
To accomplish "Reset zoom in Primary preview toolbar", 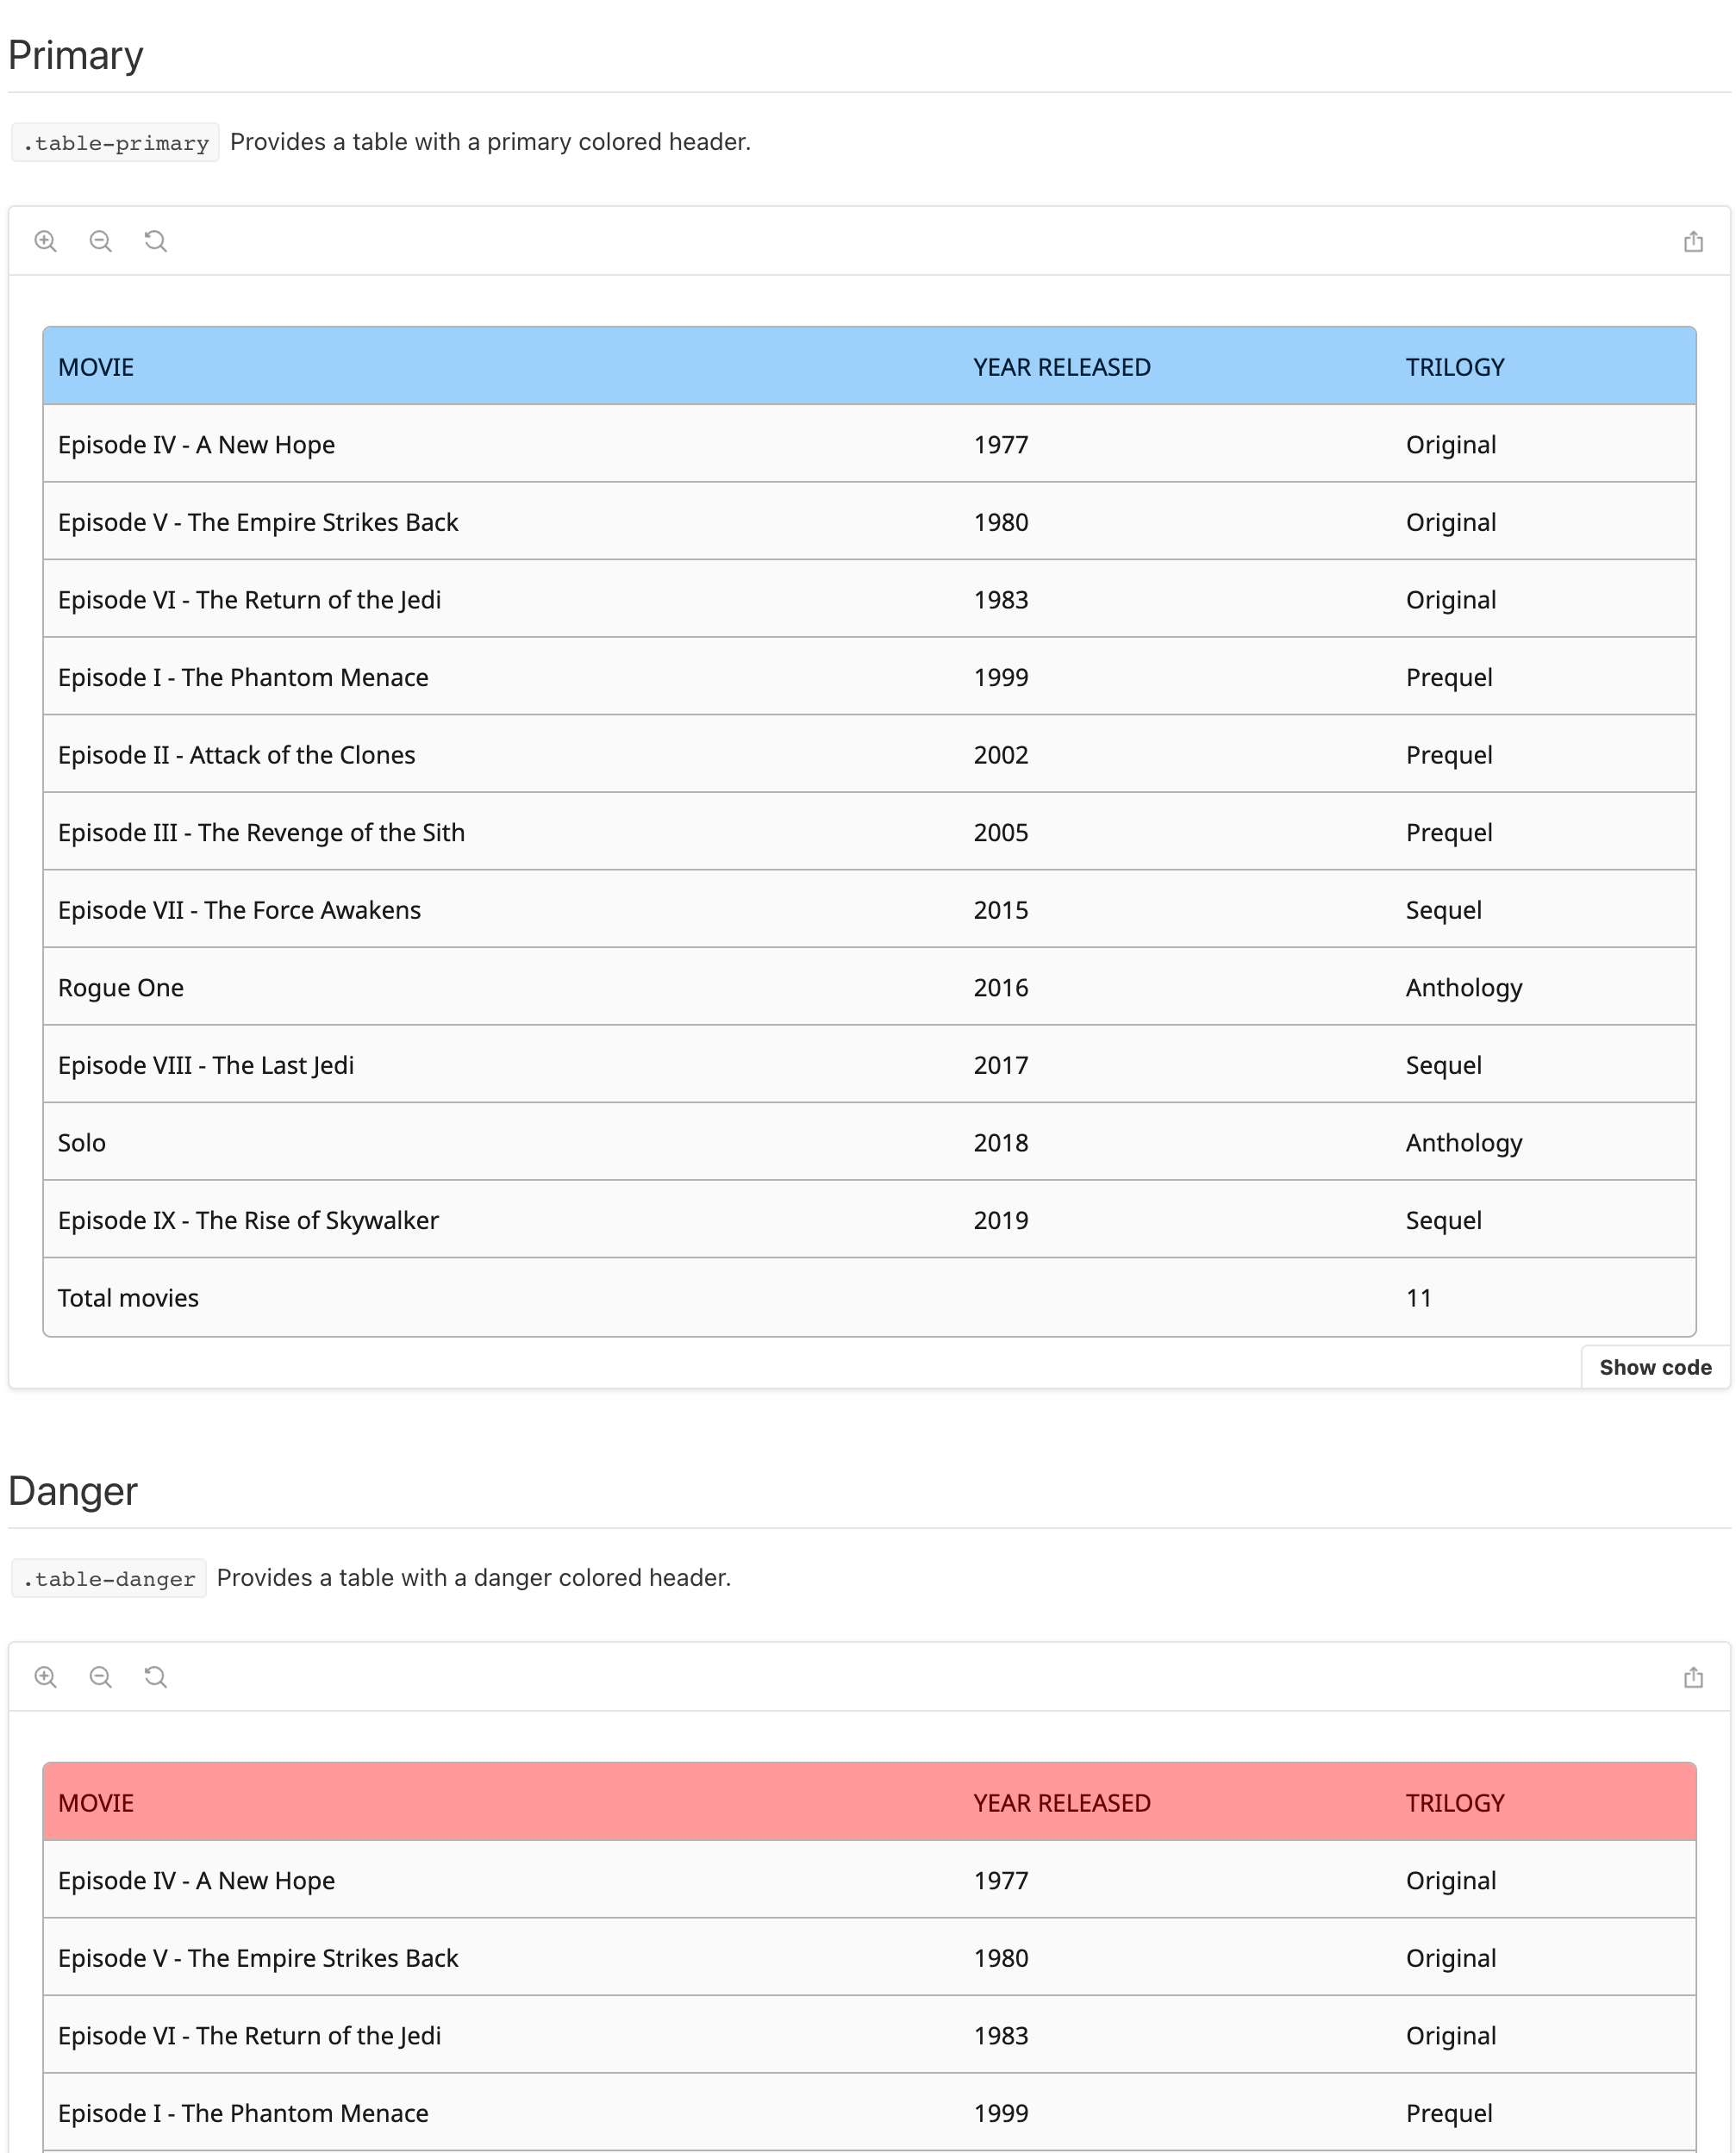I will point(155,241).
